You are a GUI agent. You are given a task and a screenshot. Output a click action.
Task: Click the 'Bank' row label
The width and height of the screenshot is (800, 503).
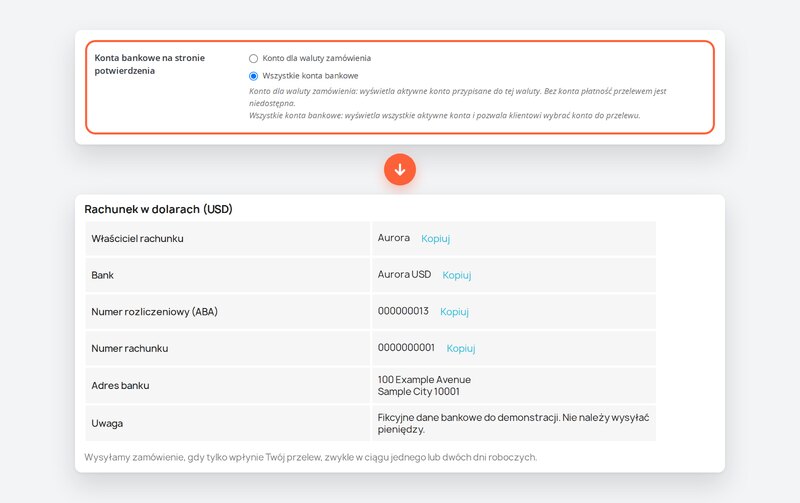tap(103, 275)
